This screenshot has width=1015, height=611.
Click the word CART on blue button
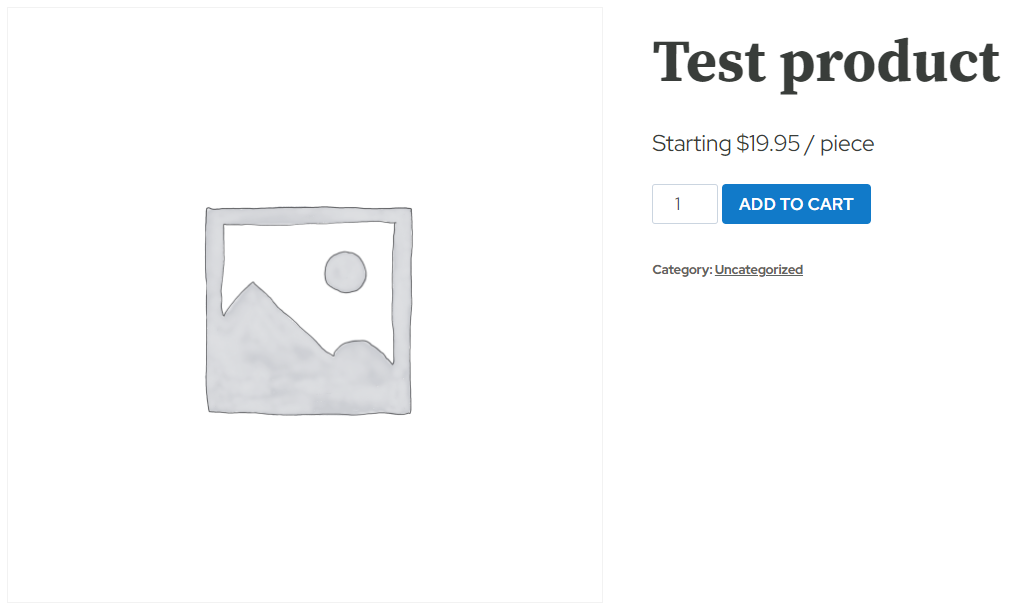point(830,205)
